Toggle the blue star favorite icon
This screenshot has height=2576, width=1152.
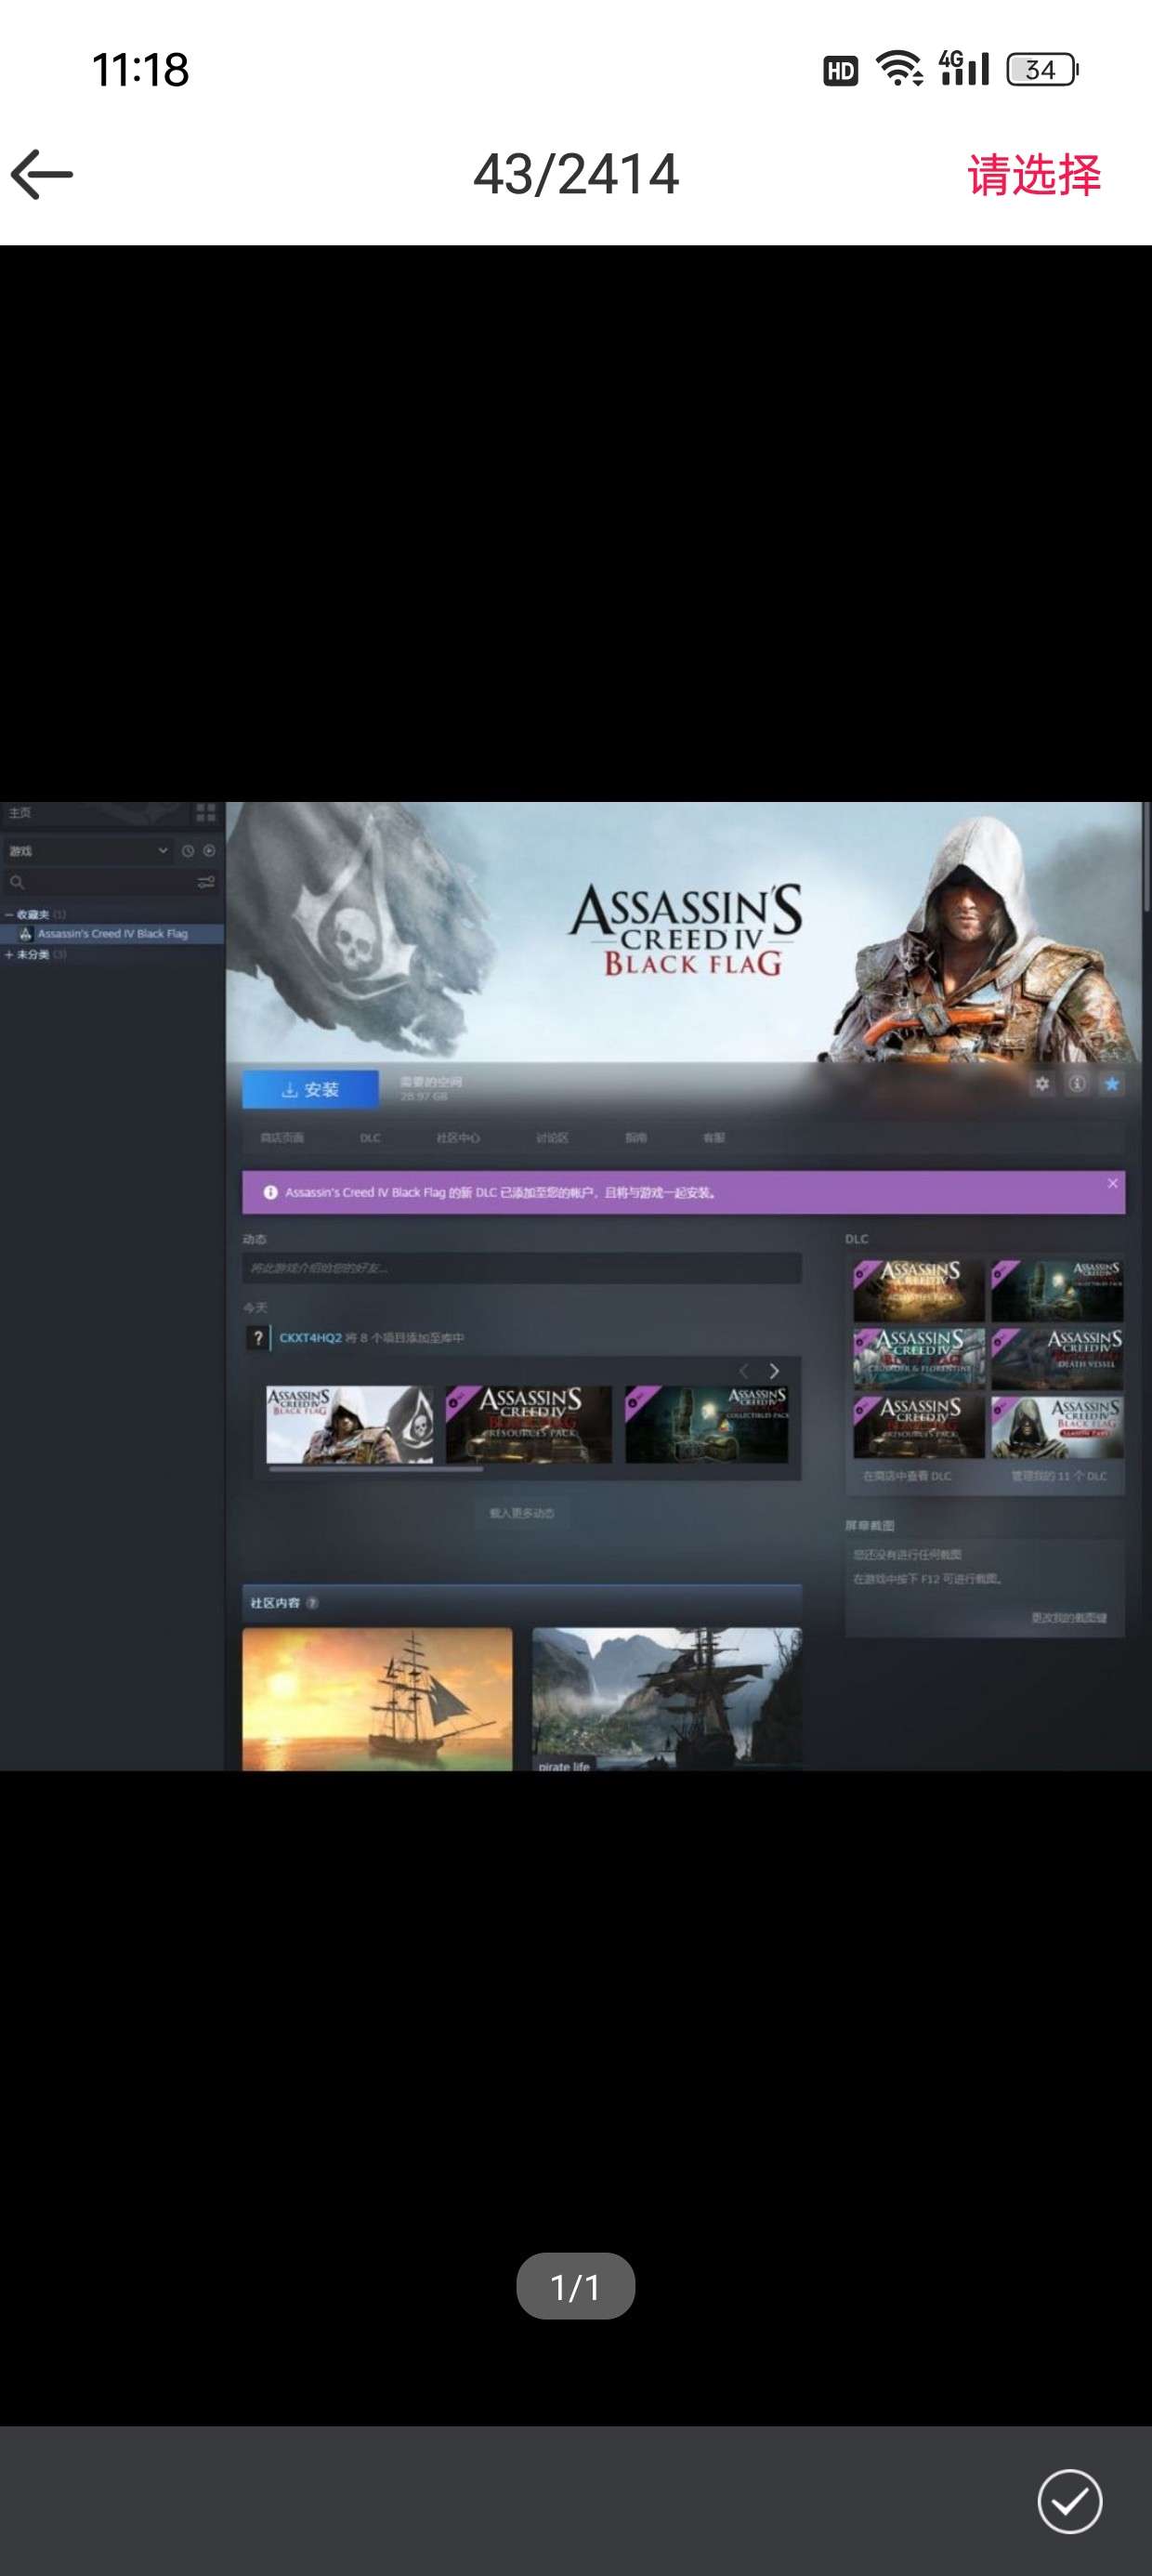point(1111,1084)
